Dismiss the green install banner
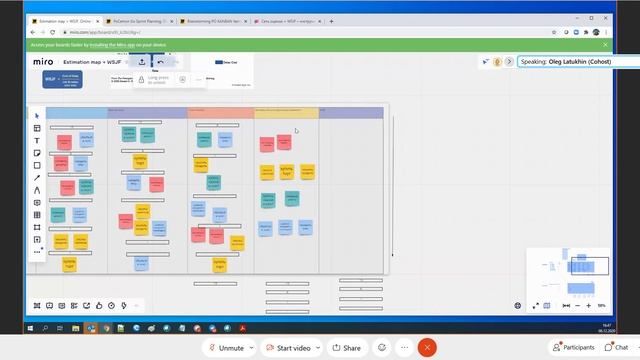The width and height of the screenshot is (640, 360). coord(605,45)
